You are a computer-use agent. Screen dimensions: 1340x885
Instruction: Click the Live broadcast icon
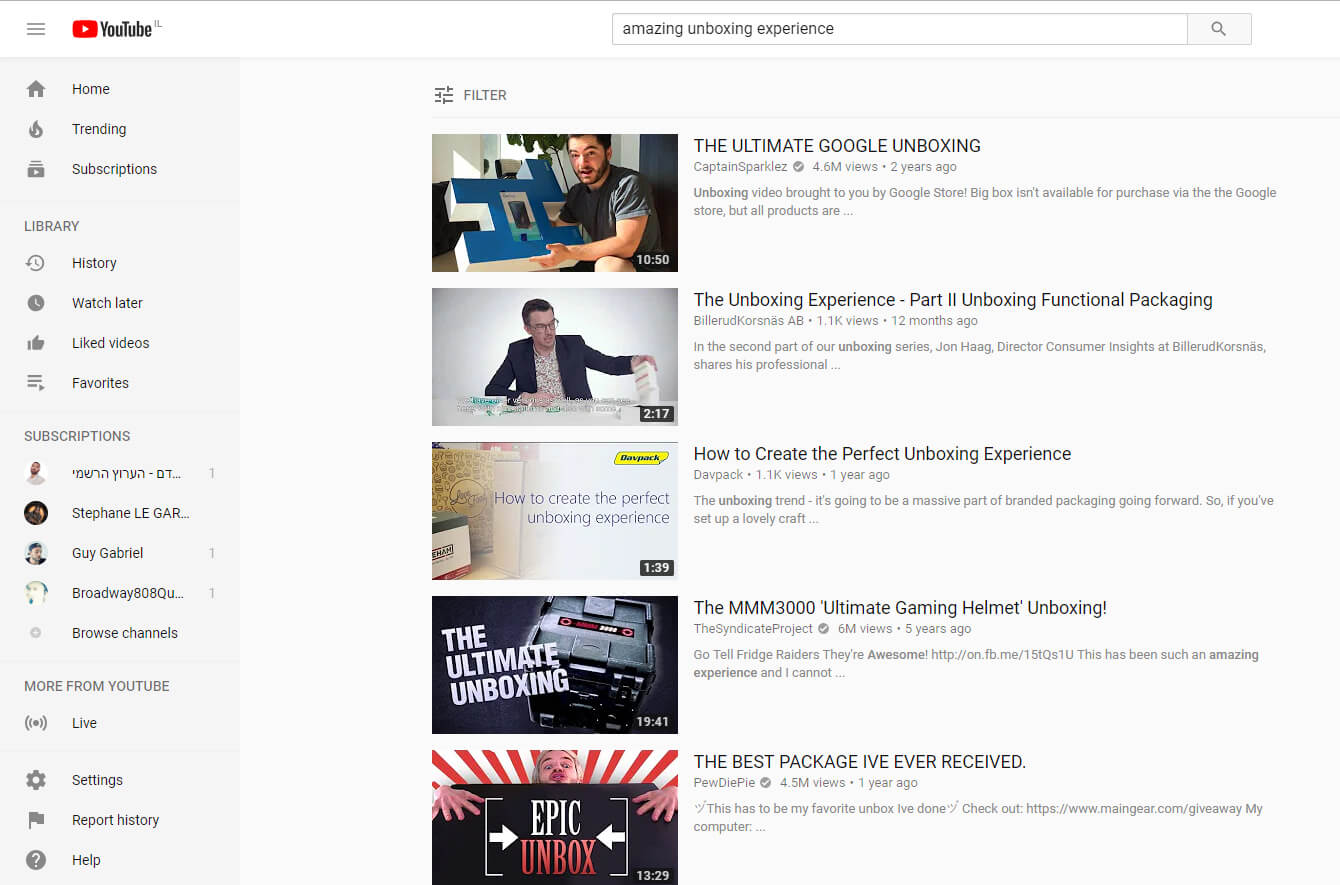click(x=36, y=723)
